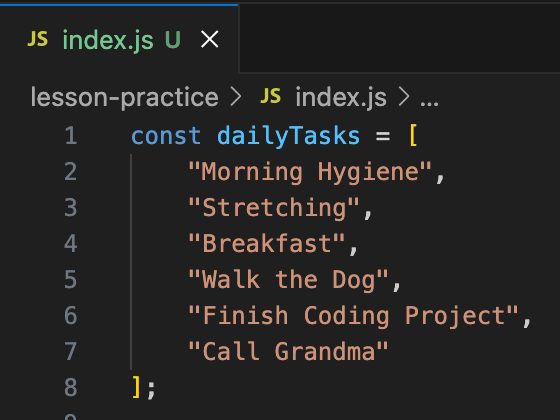Click the "Morning Hygiene" string

[310, 172]
